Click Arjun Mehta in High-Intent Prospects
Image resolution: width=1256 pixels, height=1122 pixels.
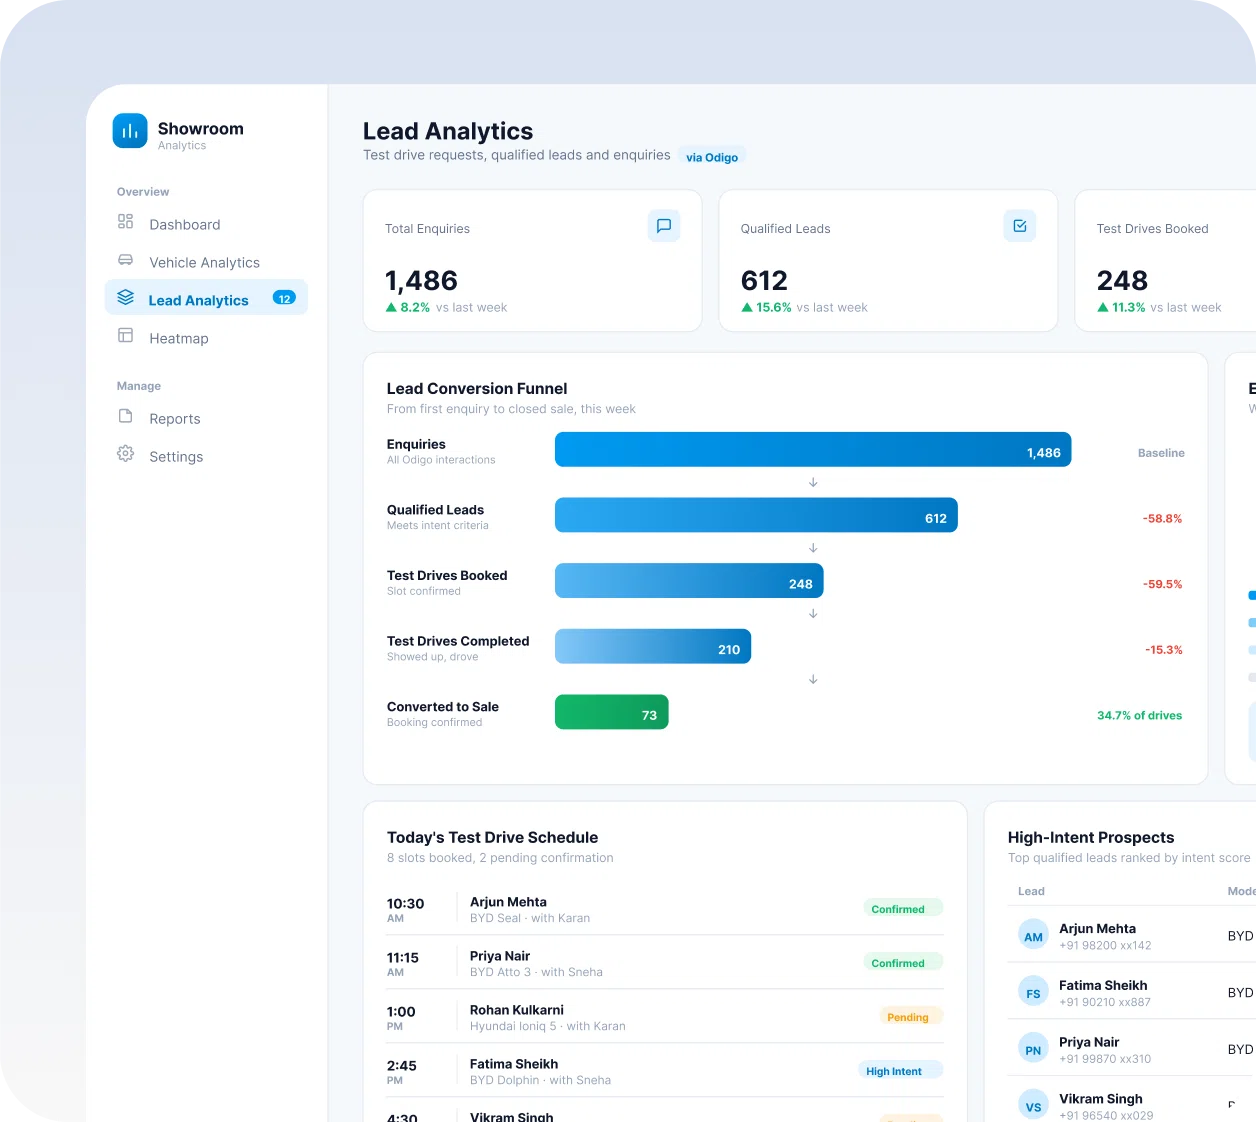[x=1097, y=929]
